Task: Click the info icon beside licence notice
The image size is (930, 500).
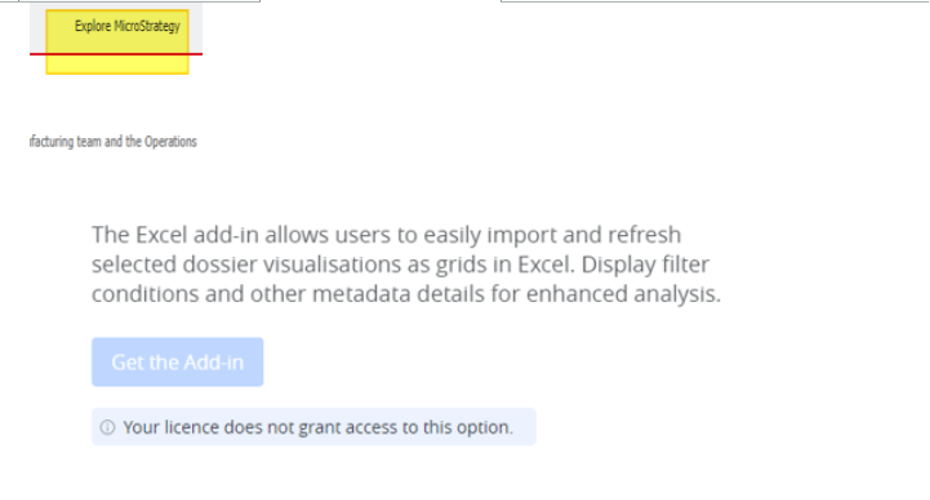Action: [107, 428]
